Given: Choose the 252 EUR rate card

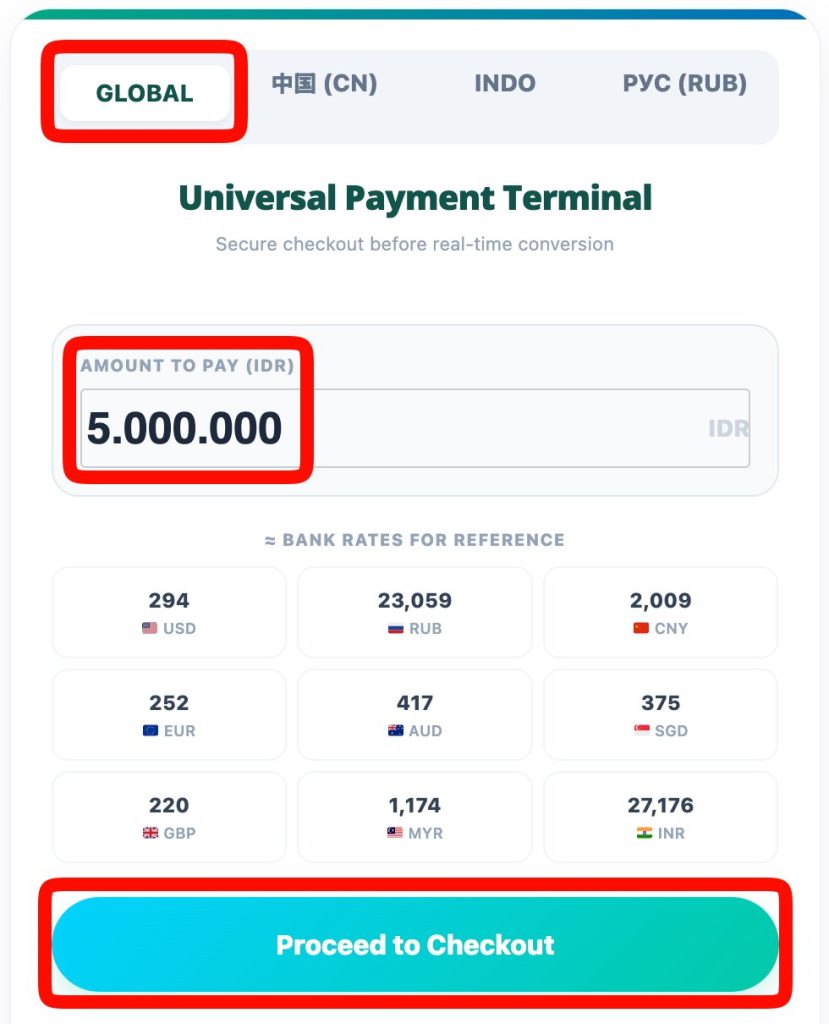Looking at the screenshot, I should point(169,714).
